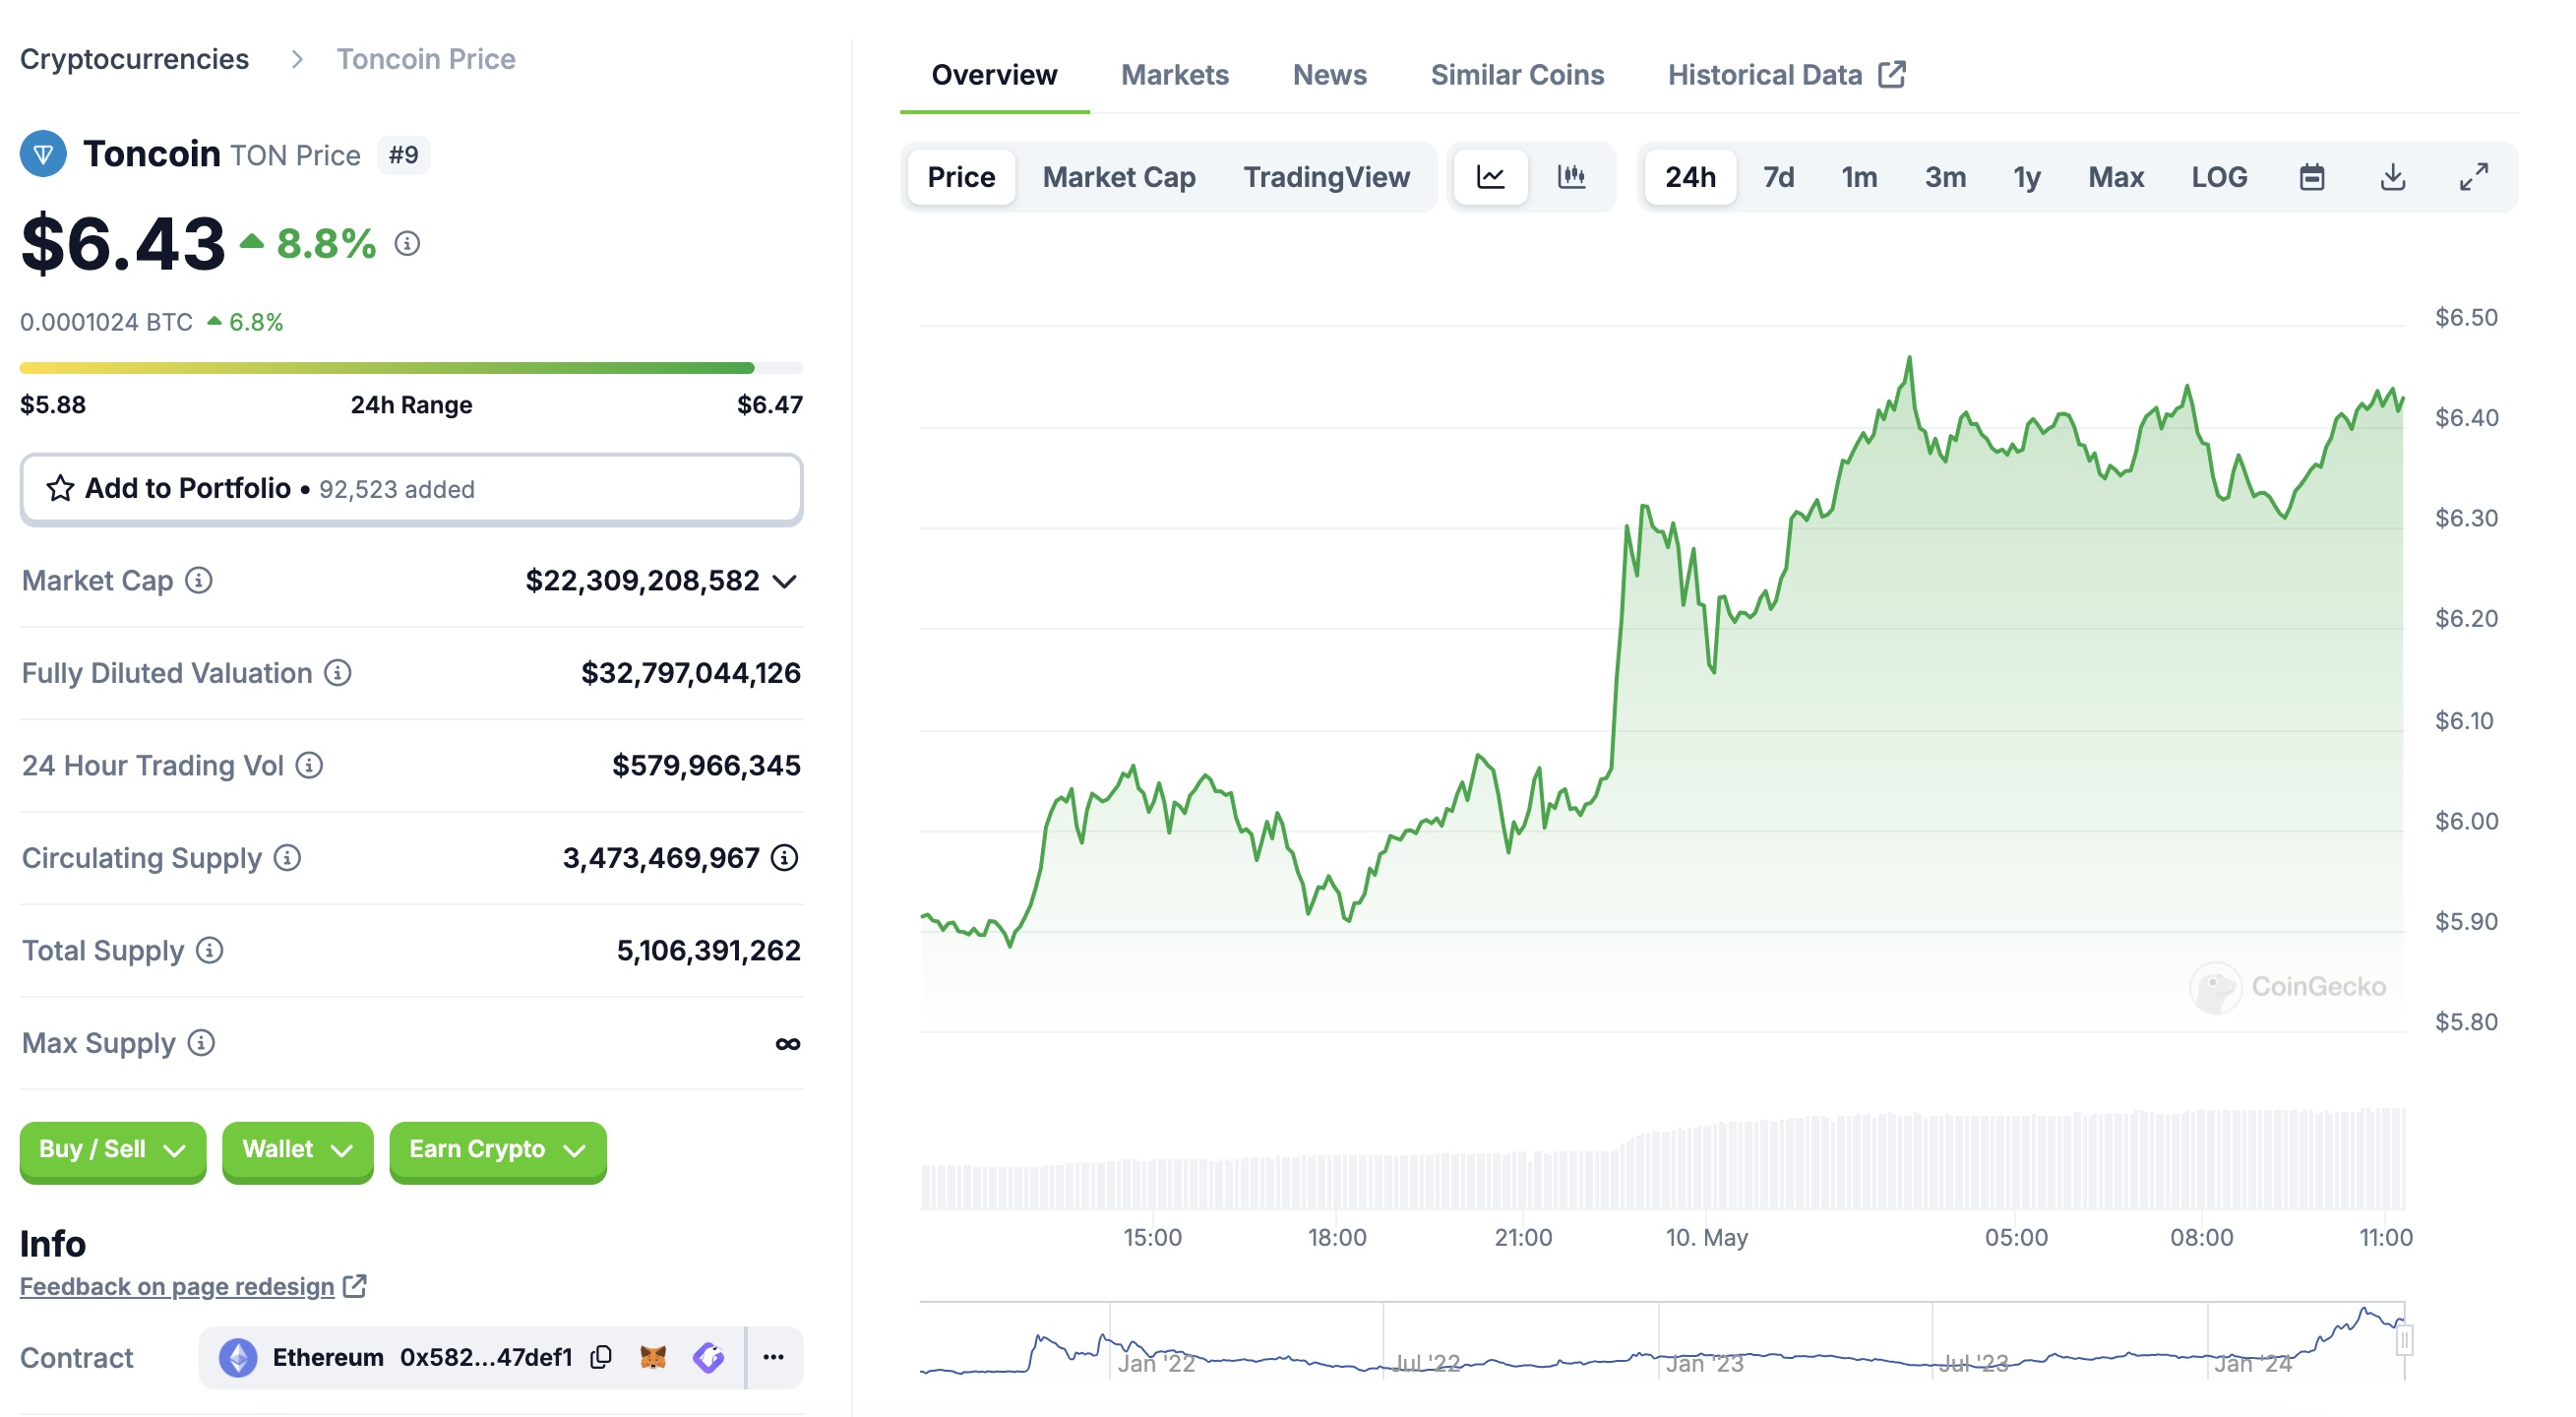Click the range navigator handle at chart end

pos(2404,1340)
